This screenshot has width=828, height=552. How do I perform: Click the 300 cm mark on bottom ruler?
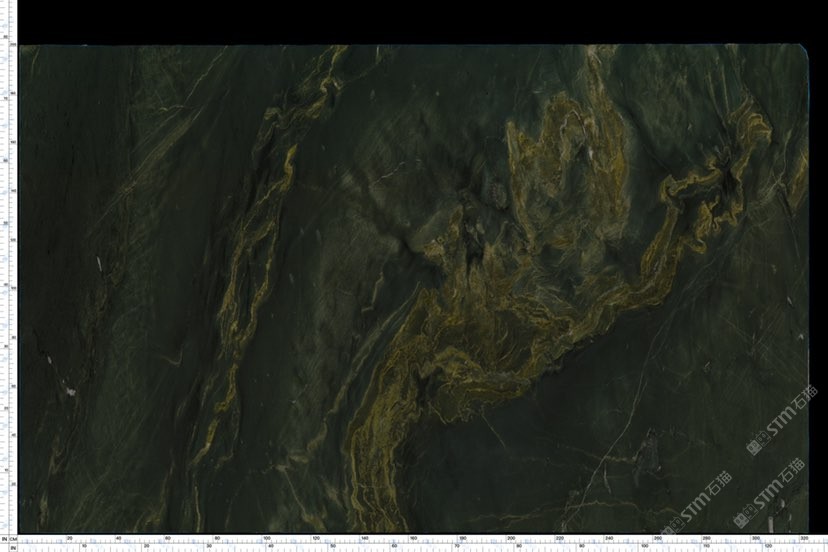click(756, 538)
